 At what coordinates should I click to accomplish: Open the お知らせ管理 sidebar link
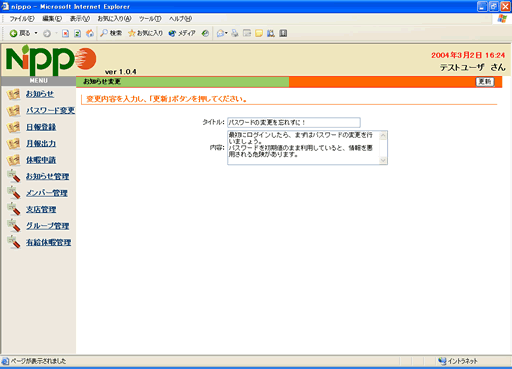coord(48,176)
